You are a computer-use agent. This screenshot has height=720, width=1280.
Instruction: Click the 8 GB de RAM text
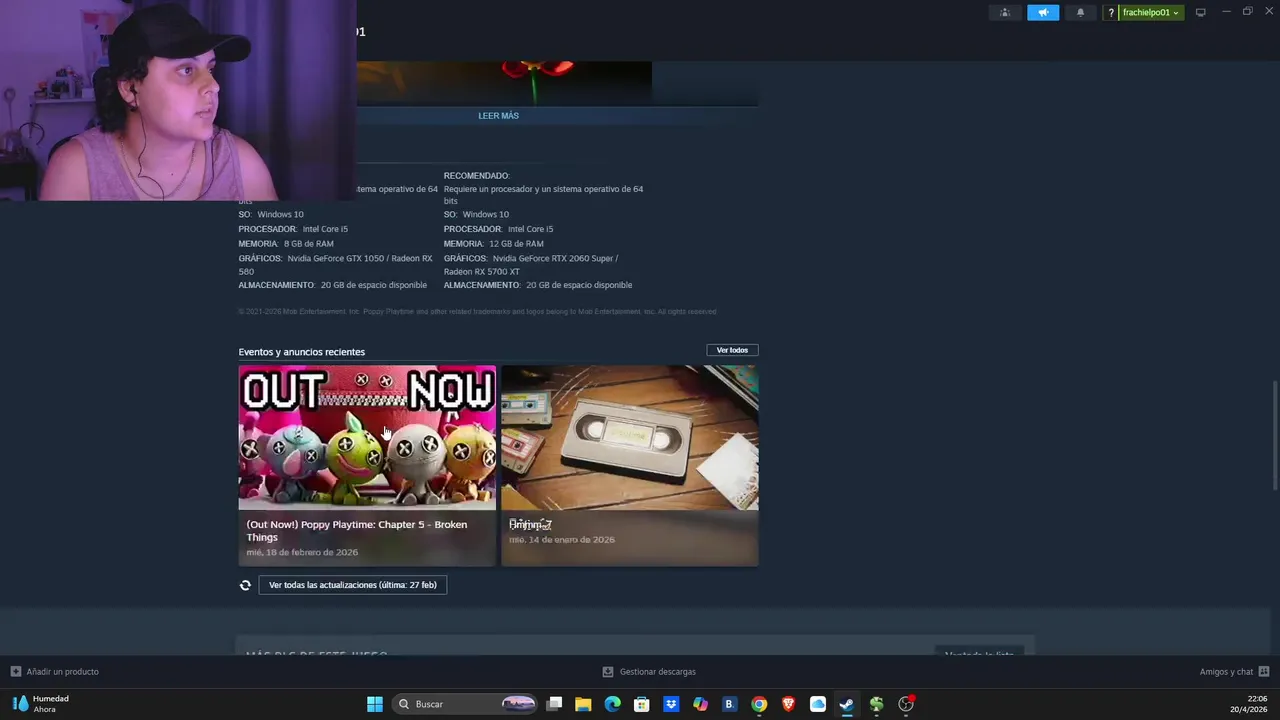click(x=309, y=244)
